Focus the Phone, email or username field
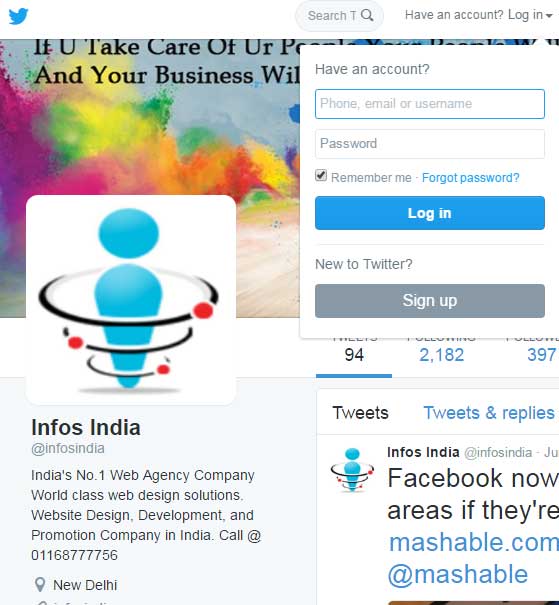Viewport: 559px width, 605px height. tap(430, 104)
